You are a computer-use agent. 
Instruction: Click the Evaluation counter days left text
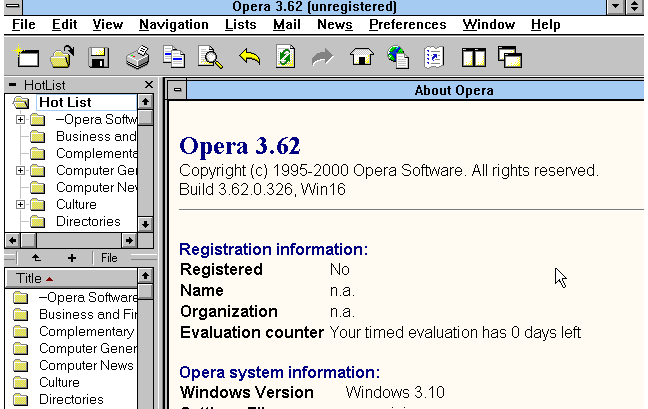coord(455,332)
